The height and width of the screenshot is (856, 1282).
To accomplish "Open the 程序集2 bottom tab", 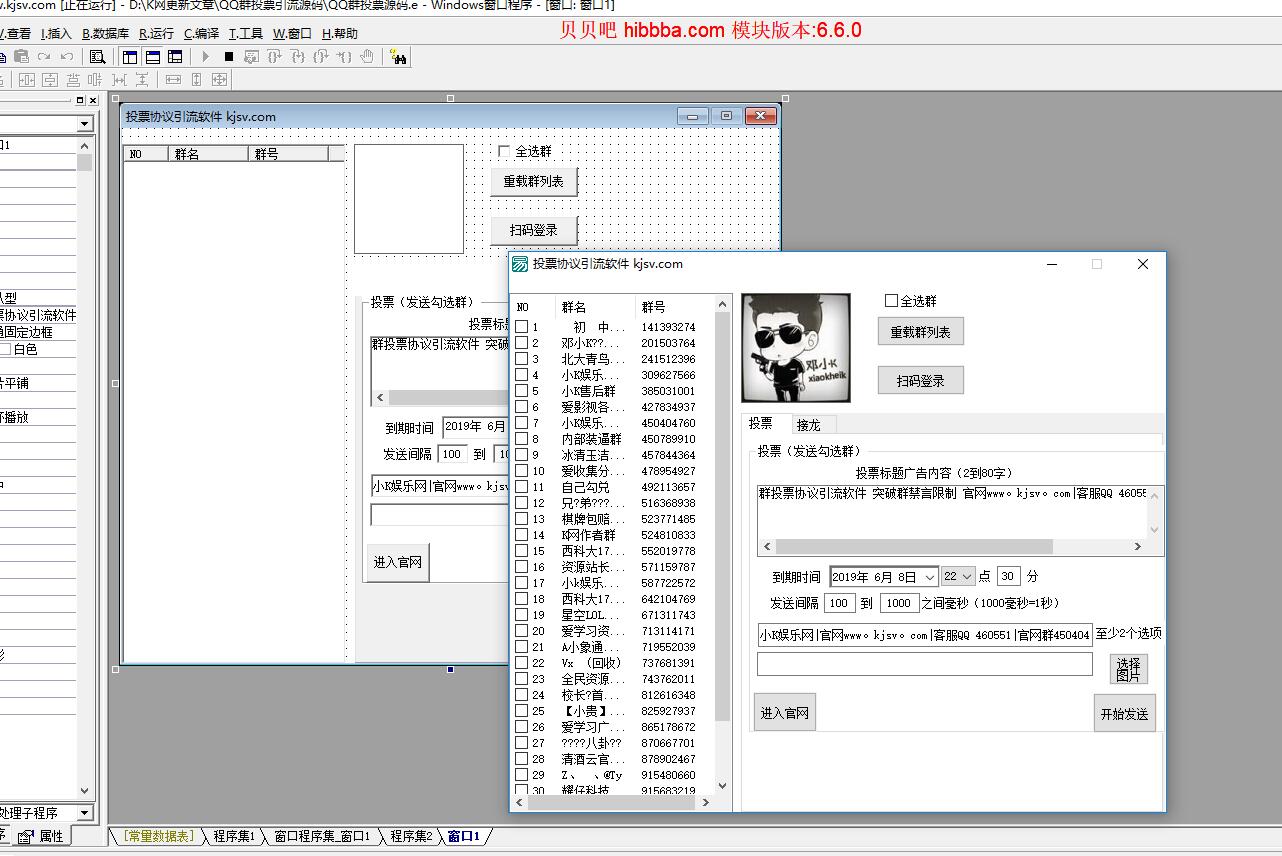I will [411, 836].
